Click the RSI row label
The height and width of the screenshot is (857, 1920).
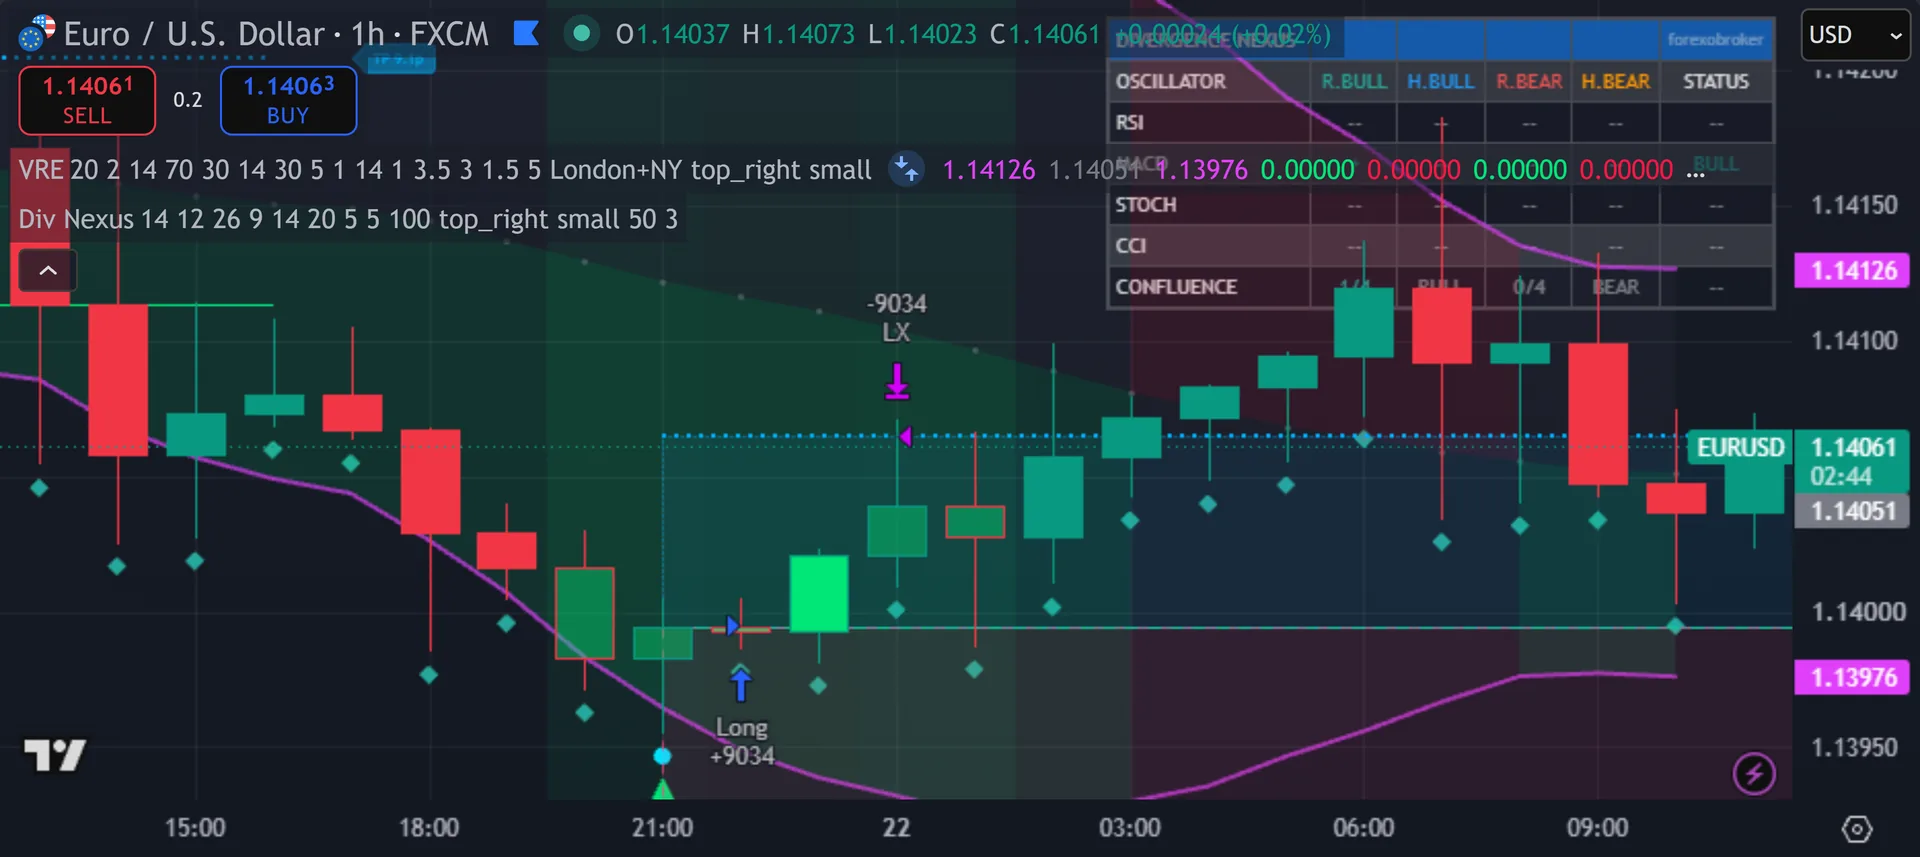1130,123
